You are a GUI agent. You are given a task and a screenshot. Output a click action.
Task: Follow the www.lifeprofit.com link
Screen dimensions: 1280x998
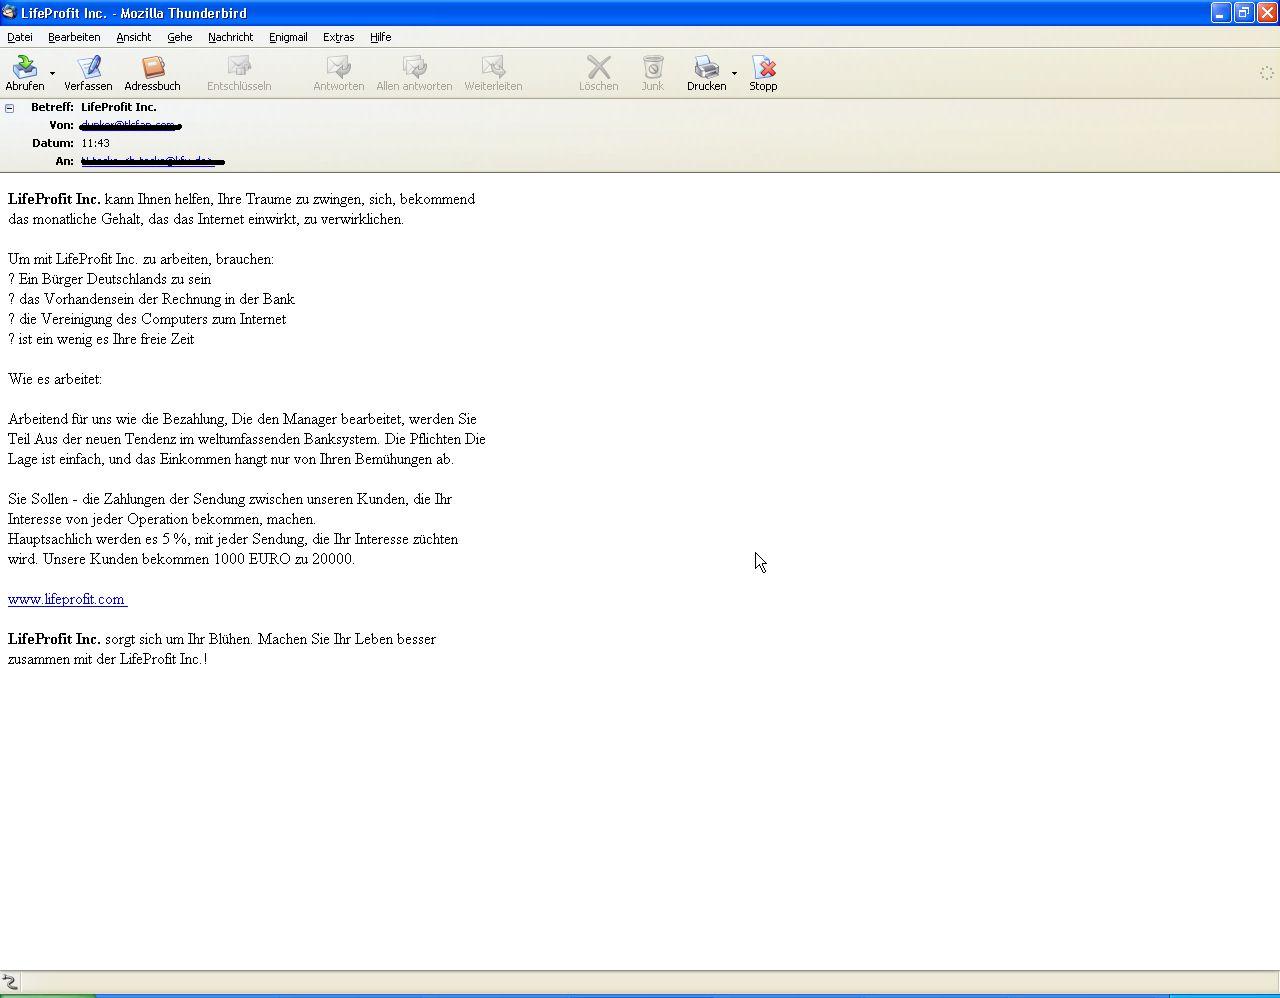tap(66, 599)
